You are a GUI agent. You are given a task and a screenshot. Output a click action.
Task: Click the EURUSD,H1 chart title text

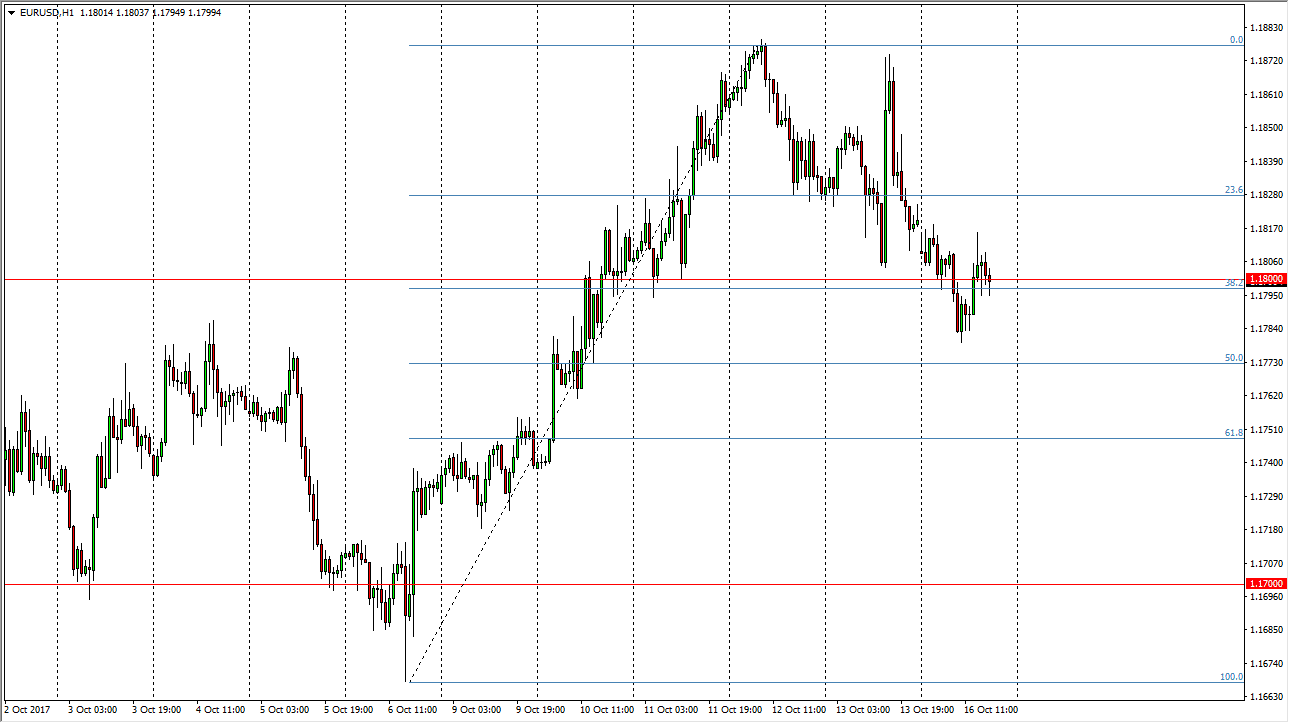(x=46, y=14)
